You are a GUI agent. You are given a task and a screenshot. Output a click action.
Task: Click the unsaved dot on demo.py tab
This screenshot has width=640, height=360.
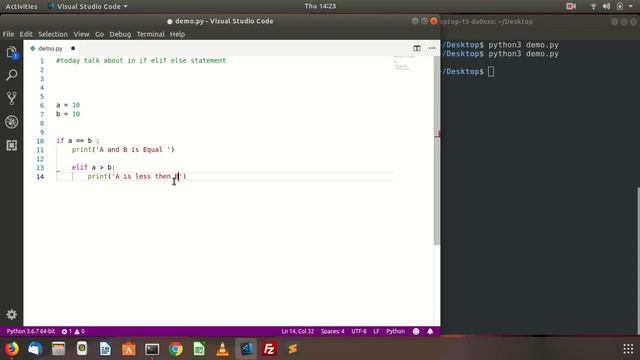click(x=73, y=48)
